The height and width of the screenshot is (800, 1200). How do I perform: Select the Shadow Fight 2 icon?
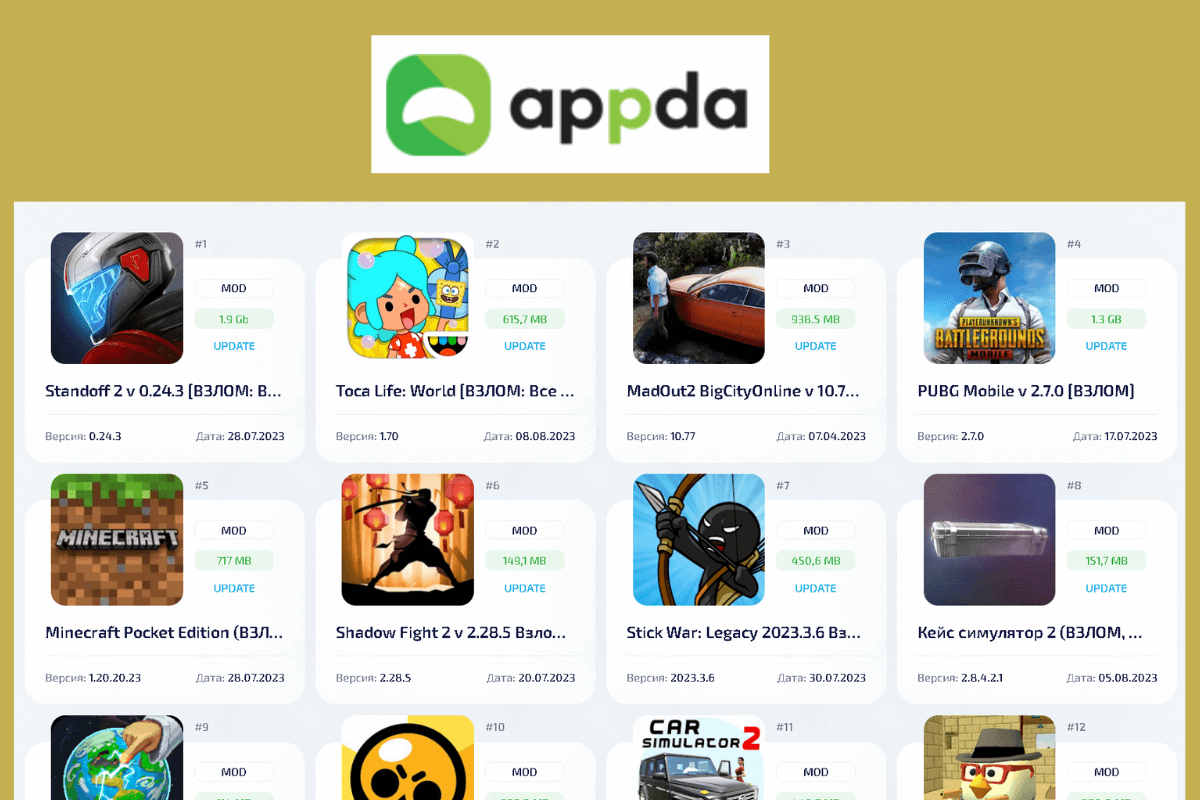[x=407, y=540]
